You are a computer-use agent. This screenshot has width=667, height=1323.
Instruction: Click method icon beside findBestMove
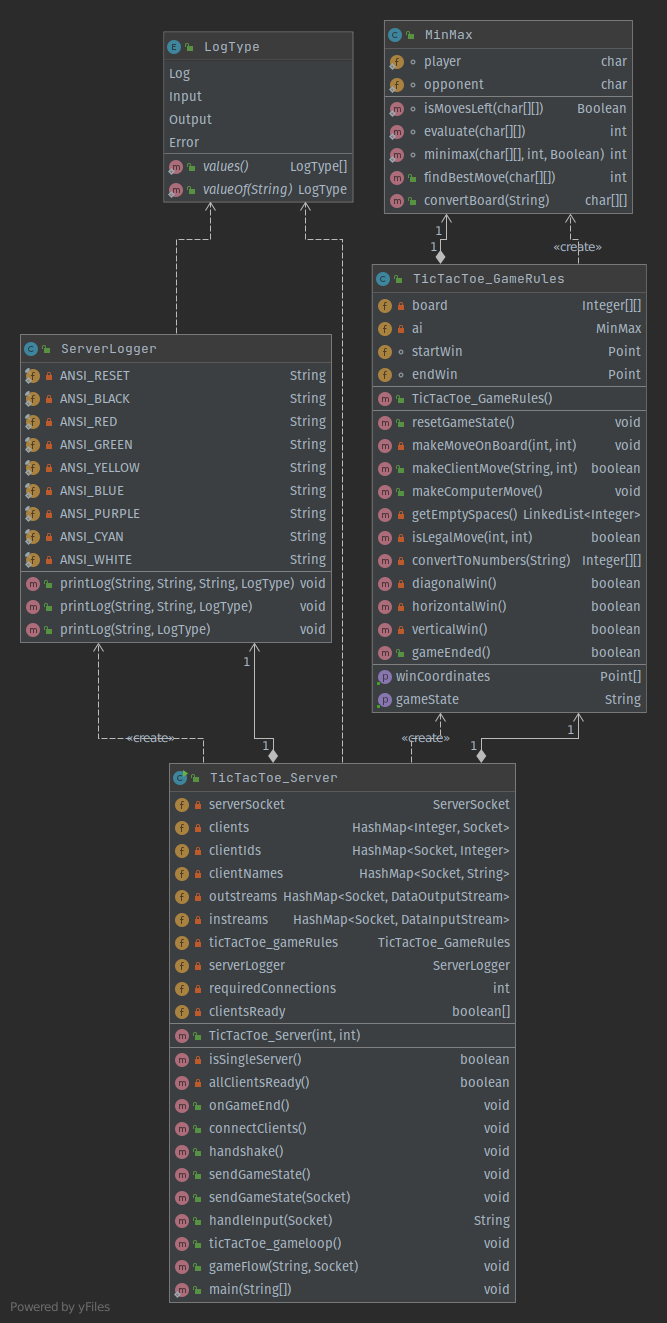(x=397, y=177)
